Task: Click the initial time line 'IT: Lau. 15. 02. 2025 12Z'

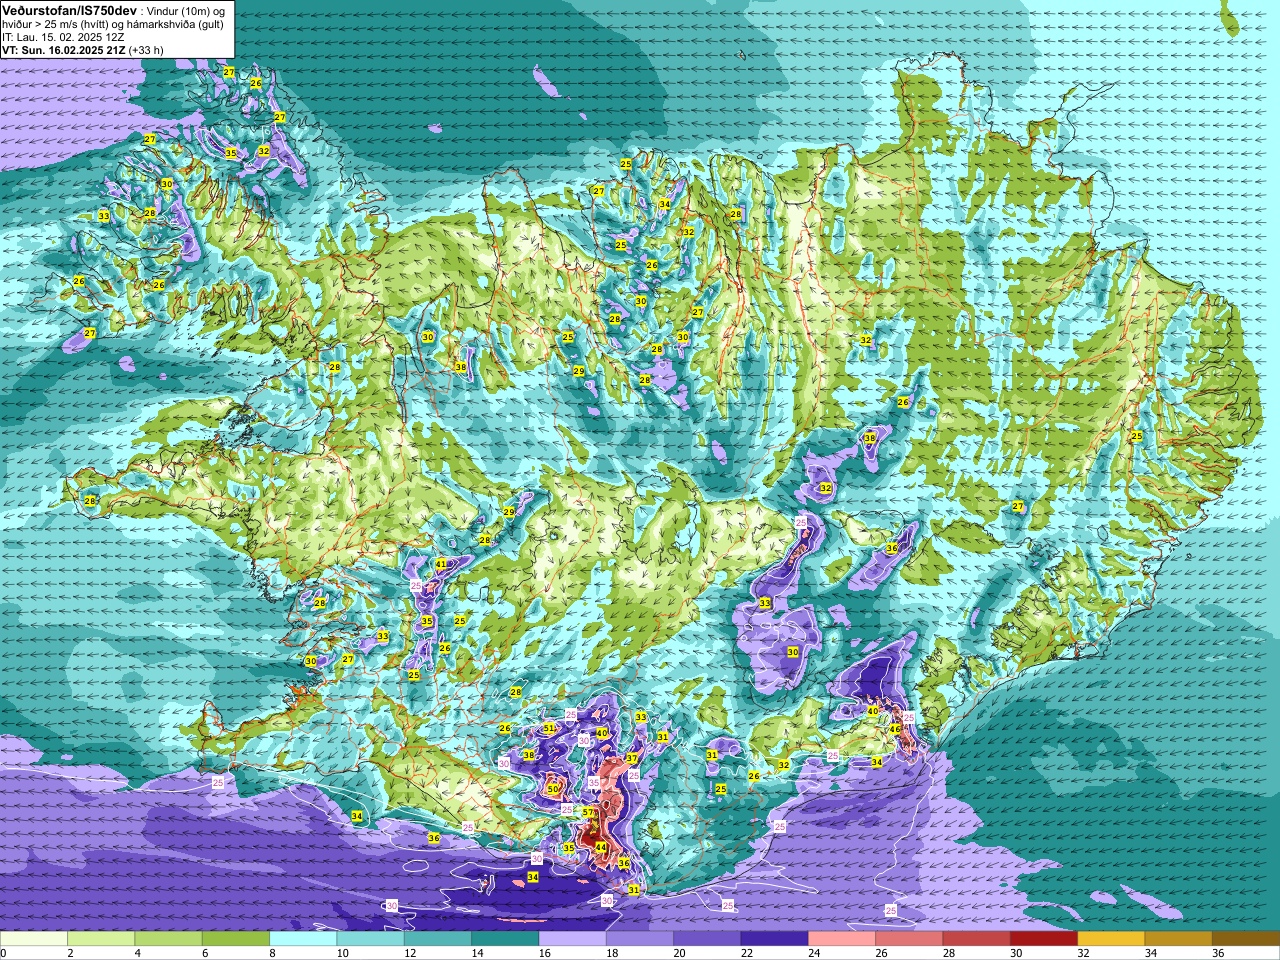Action: click(x=63, y=37)
